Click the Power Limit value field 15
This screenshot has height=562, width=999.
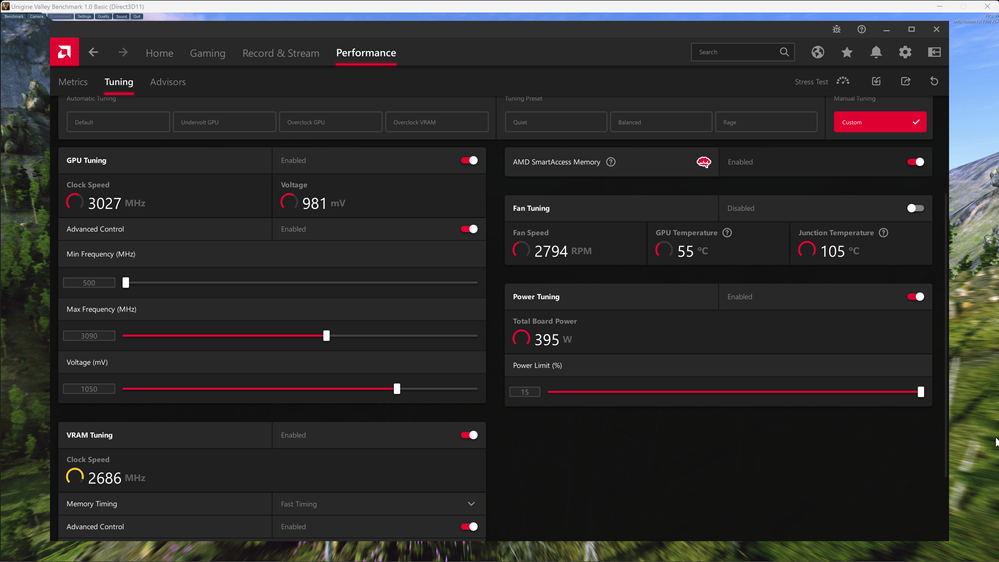[x=524, y=392]
